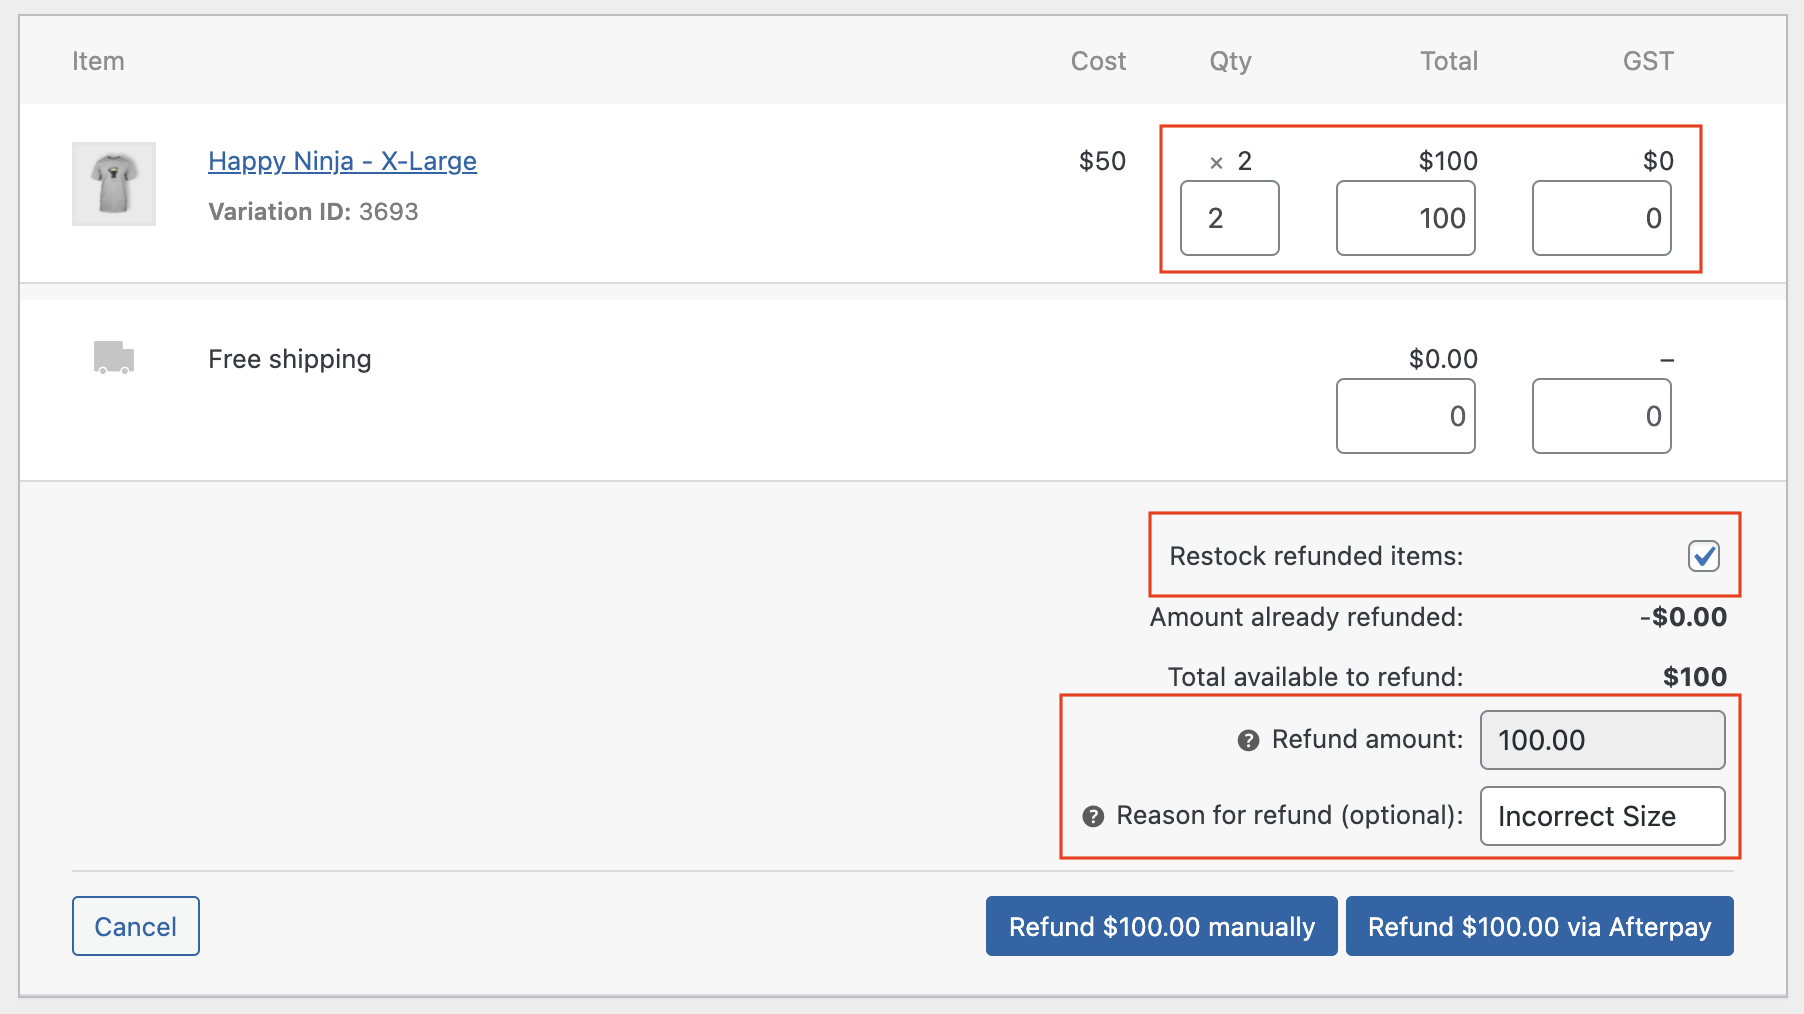Focus the refund quantity field for Happy Ninja

1229,218
